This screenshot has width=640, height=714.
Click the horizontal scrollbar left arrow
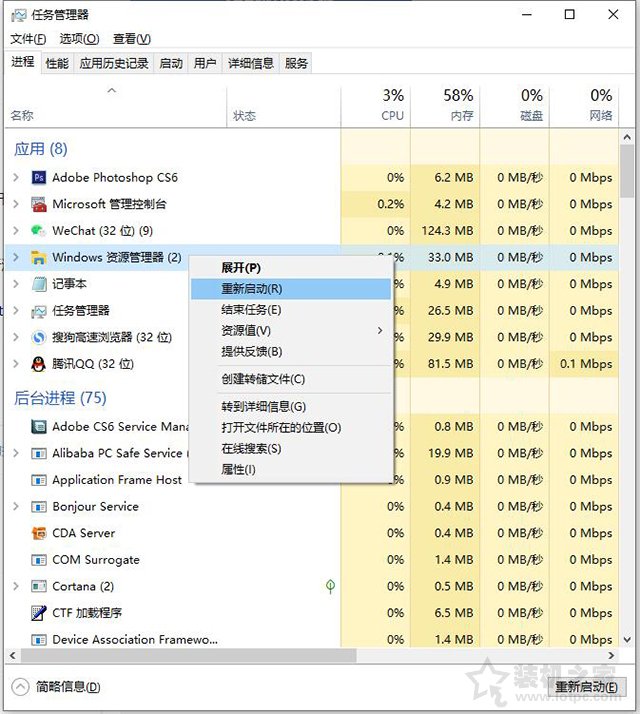point(13,656)
